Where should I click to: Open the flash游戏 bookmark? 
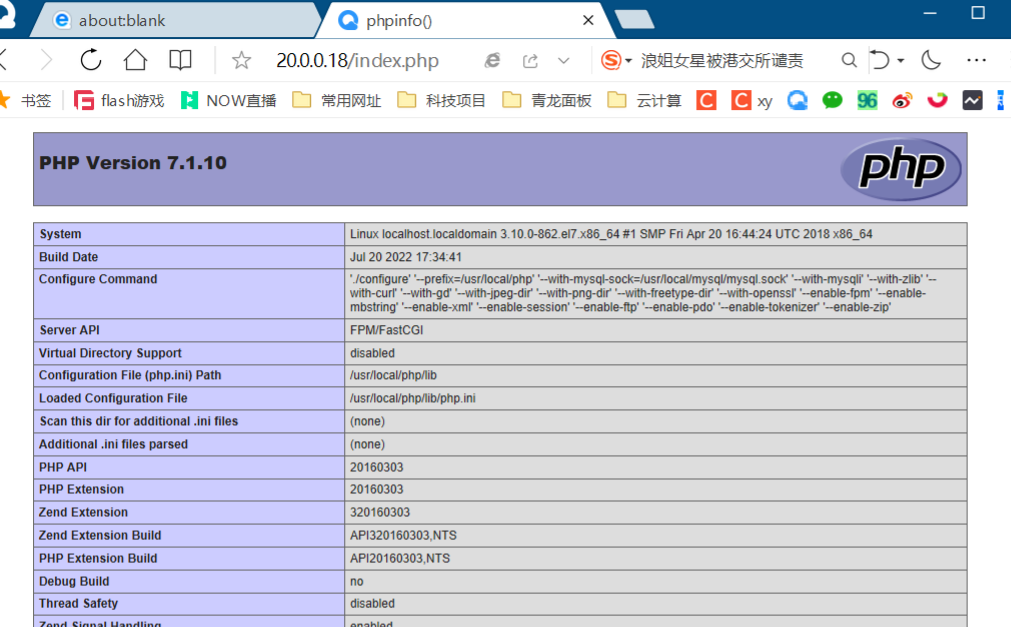tap(119, 100)
